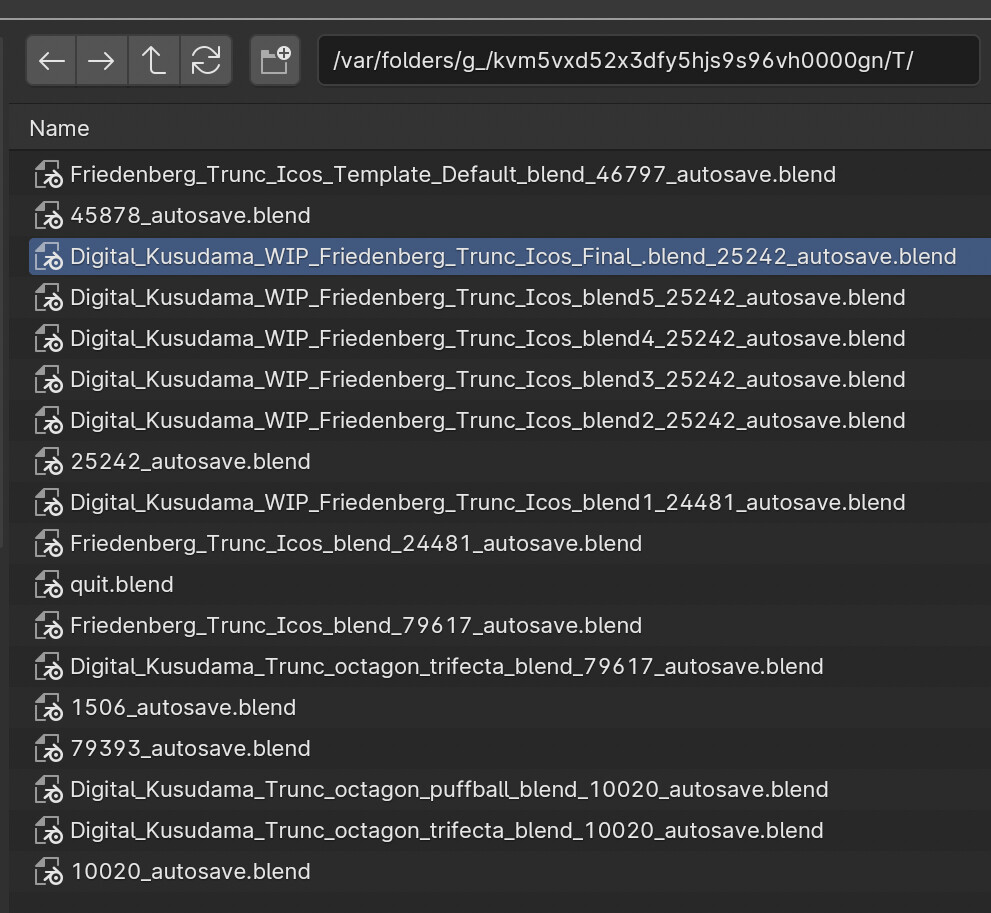Navigate back to the previous folder
Viewport: 991px width, 913px height.
[51, 60]
